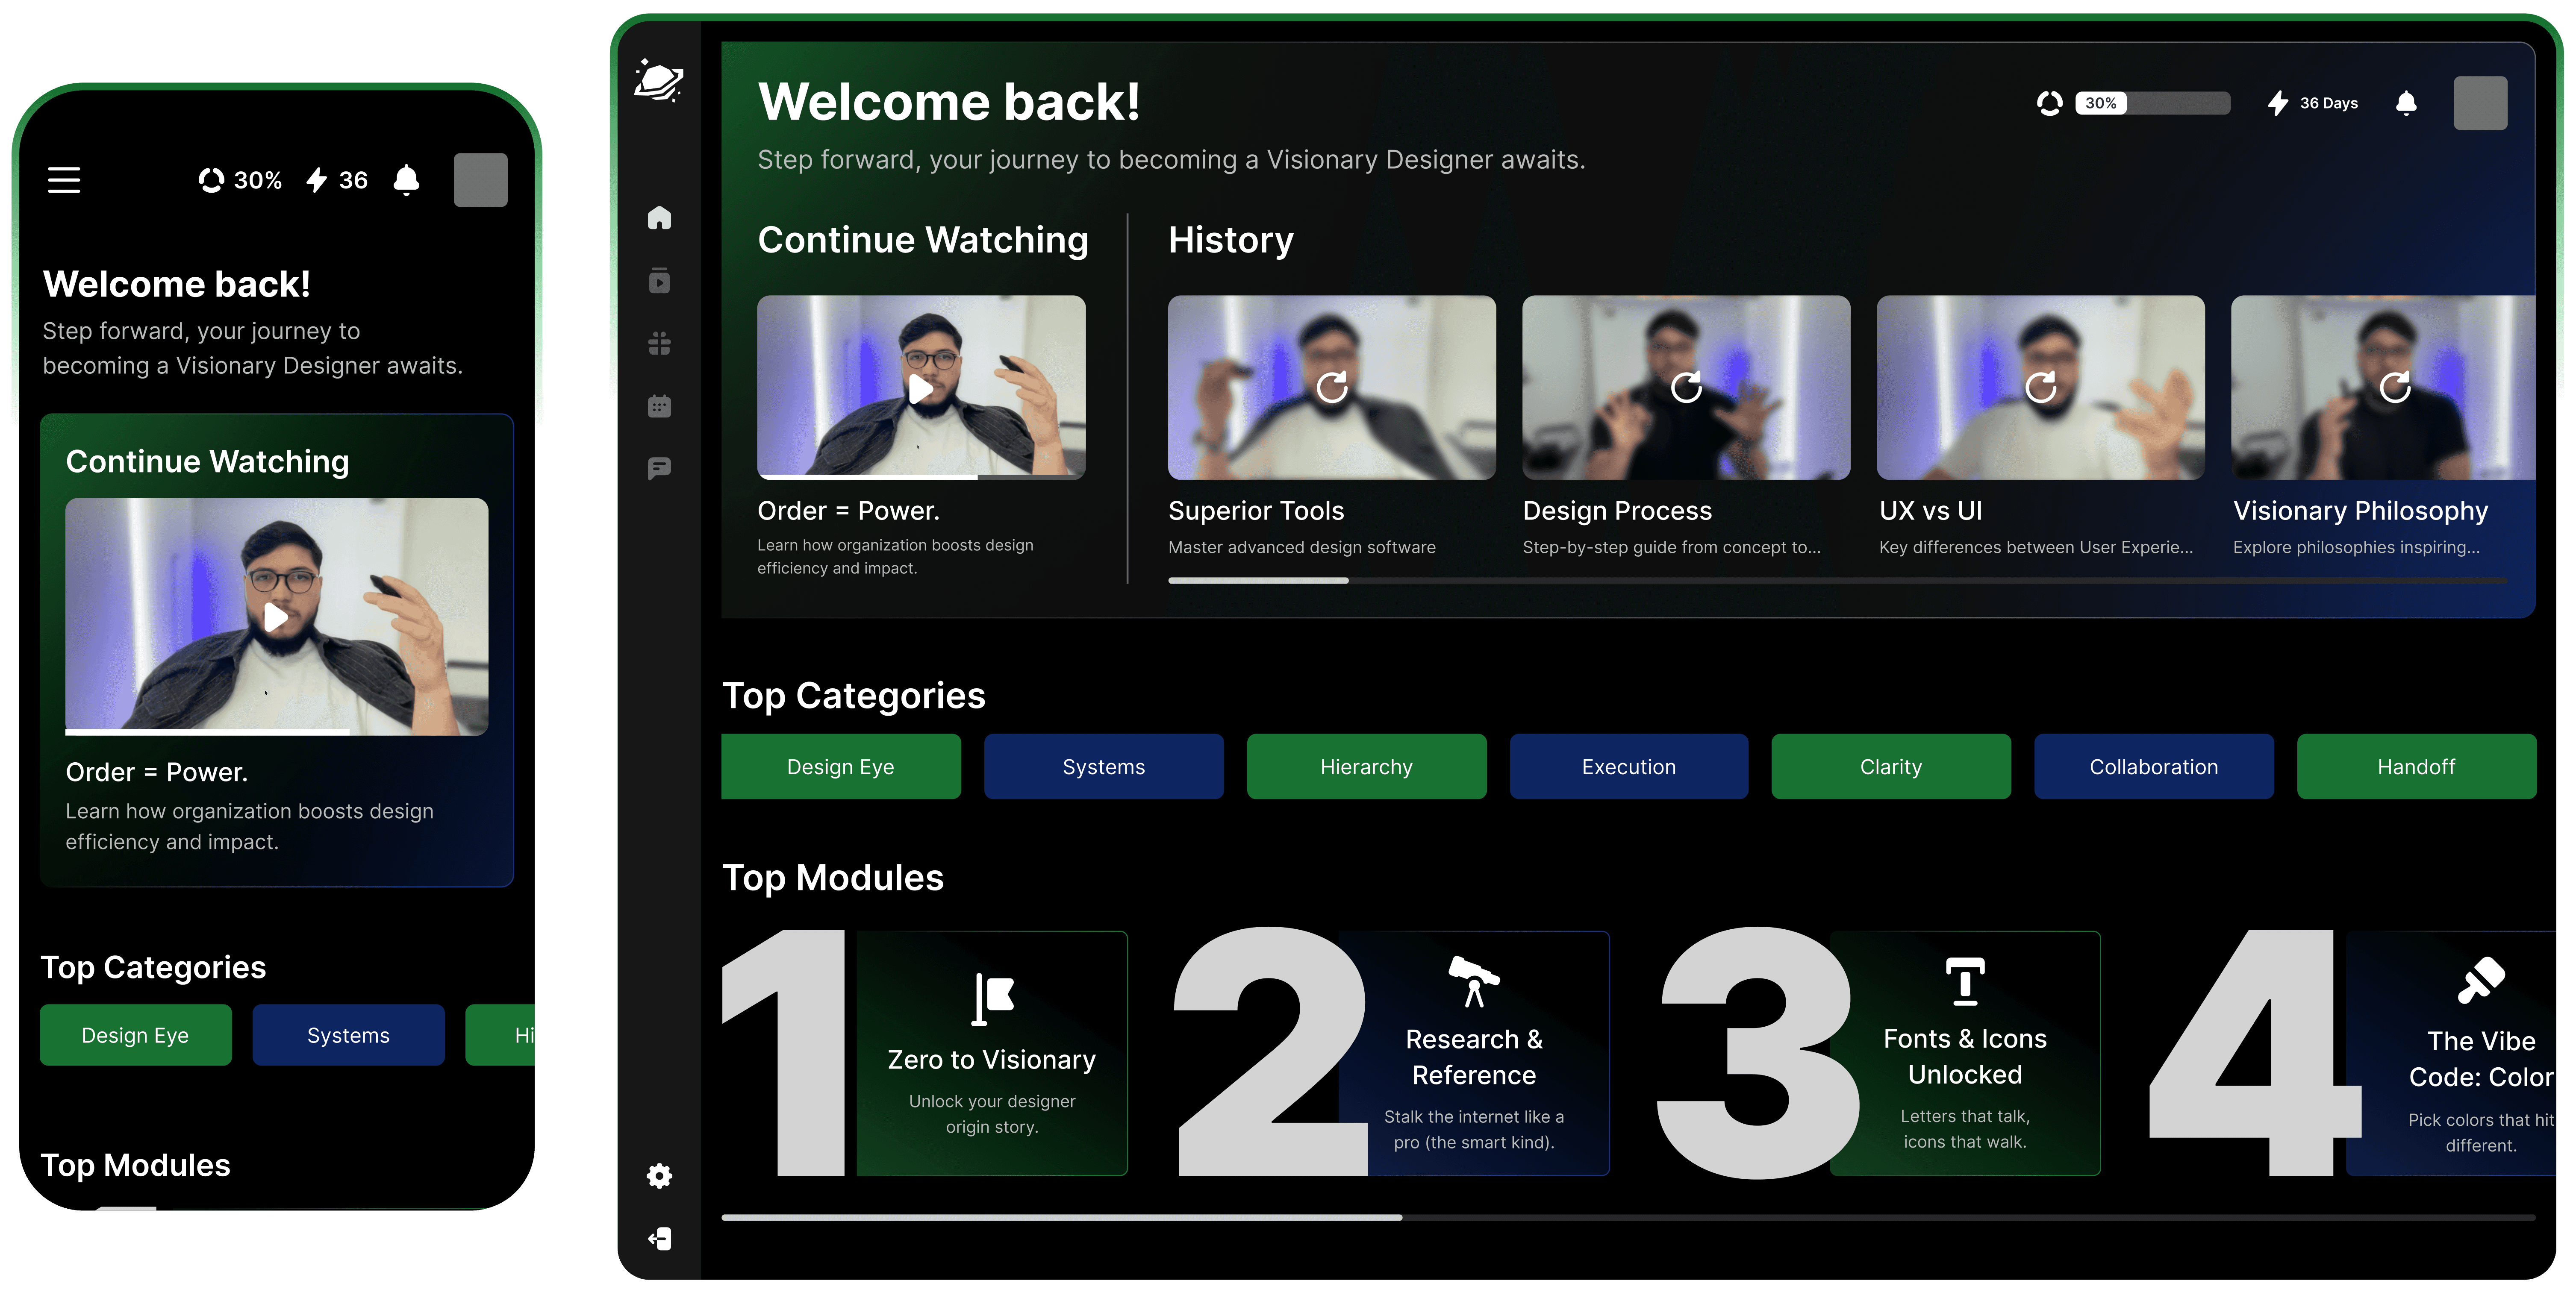Select the Clarity category
This screenshot has height=1301, width=2576.
(x=1891, y=767)
